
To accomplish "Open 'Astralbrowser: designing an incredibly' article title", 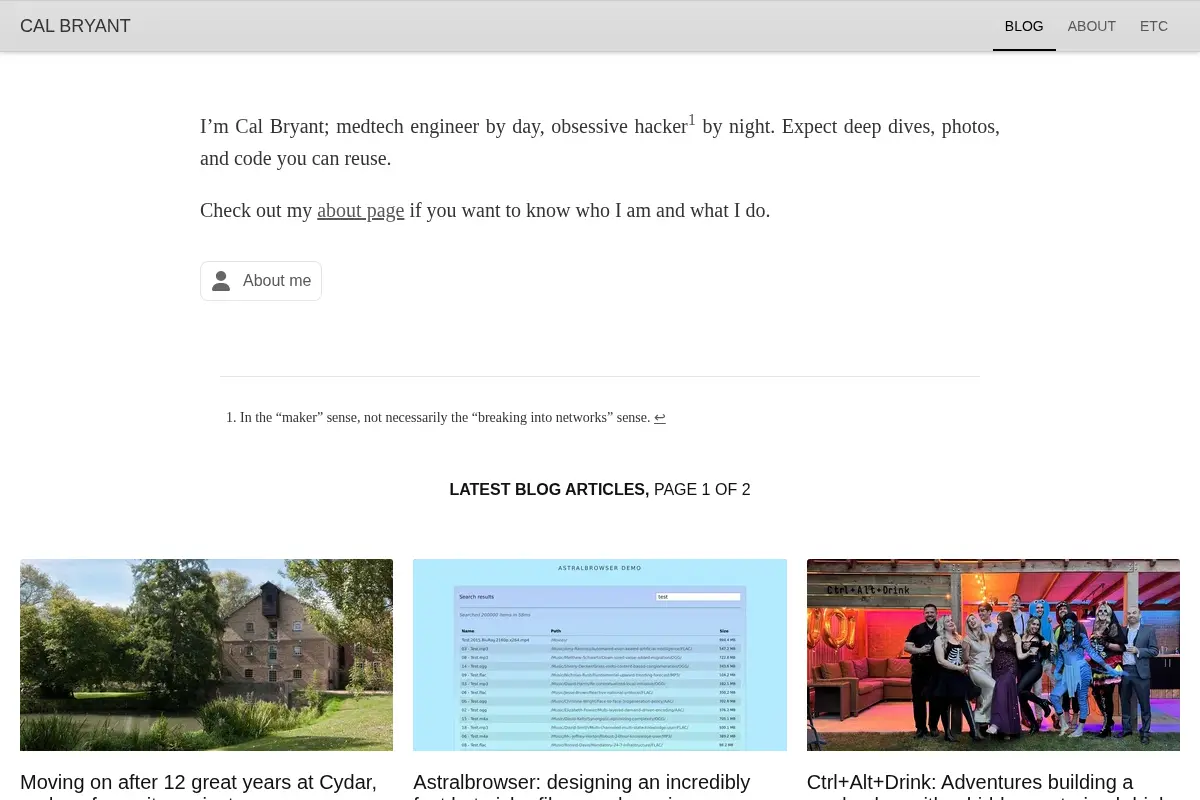I will 582,783.
